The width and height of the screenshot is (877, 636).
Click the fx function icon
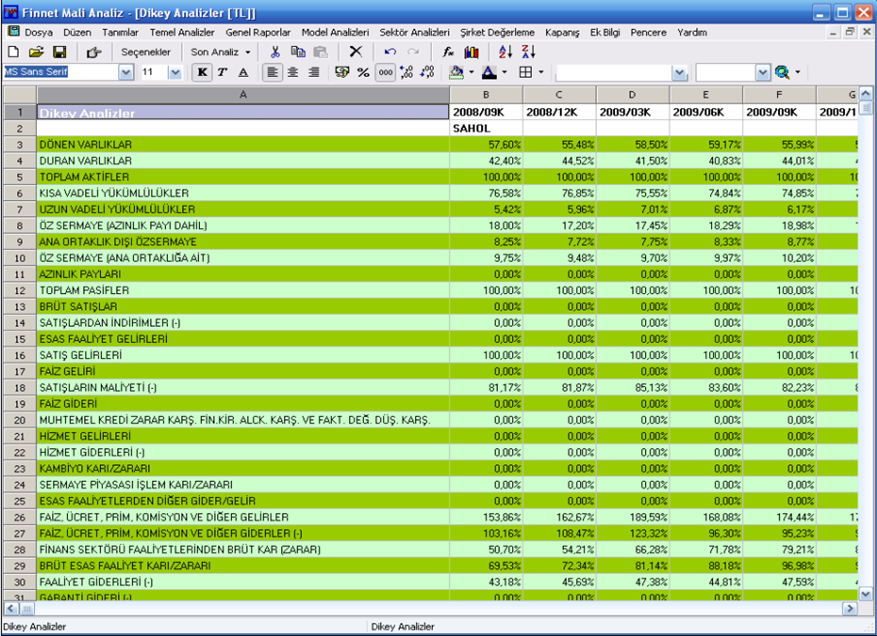(x=448, y=52)
